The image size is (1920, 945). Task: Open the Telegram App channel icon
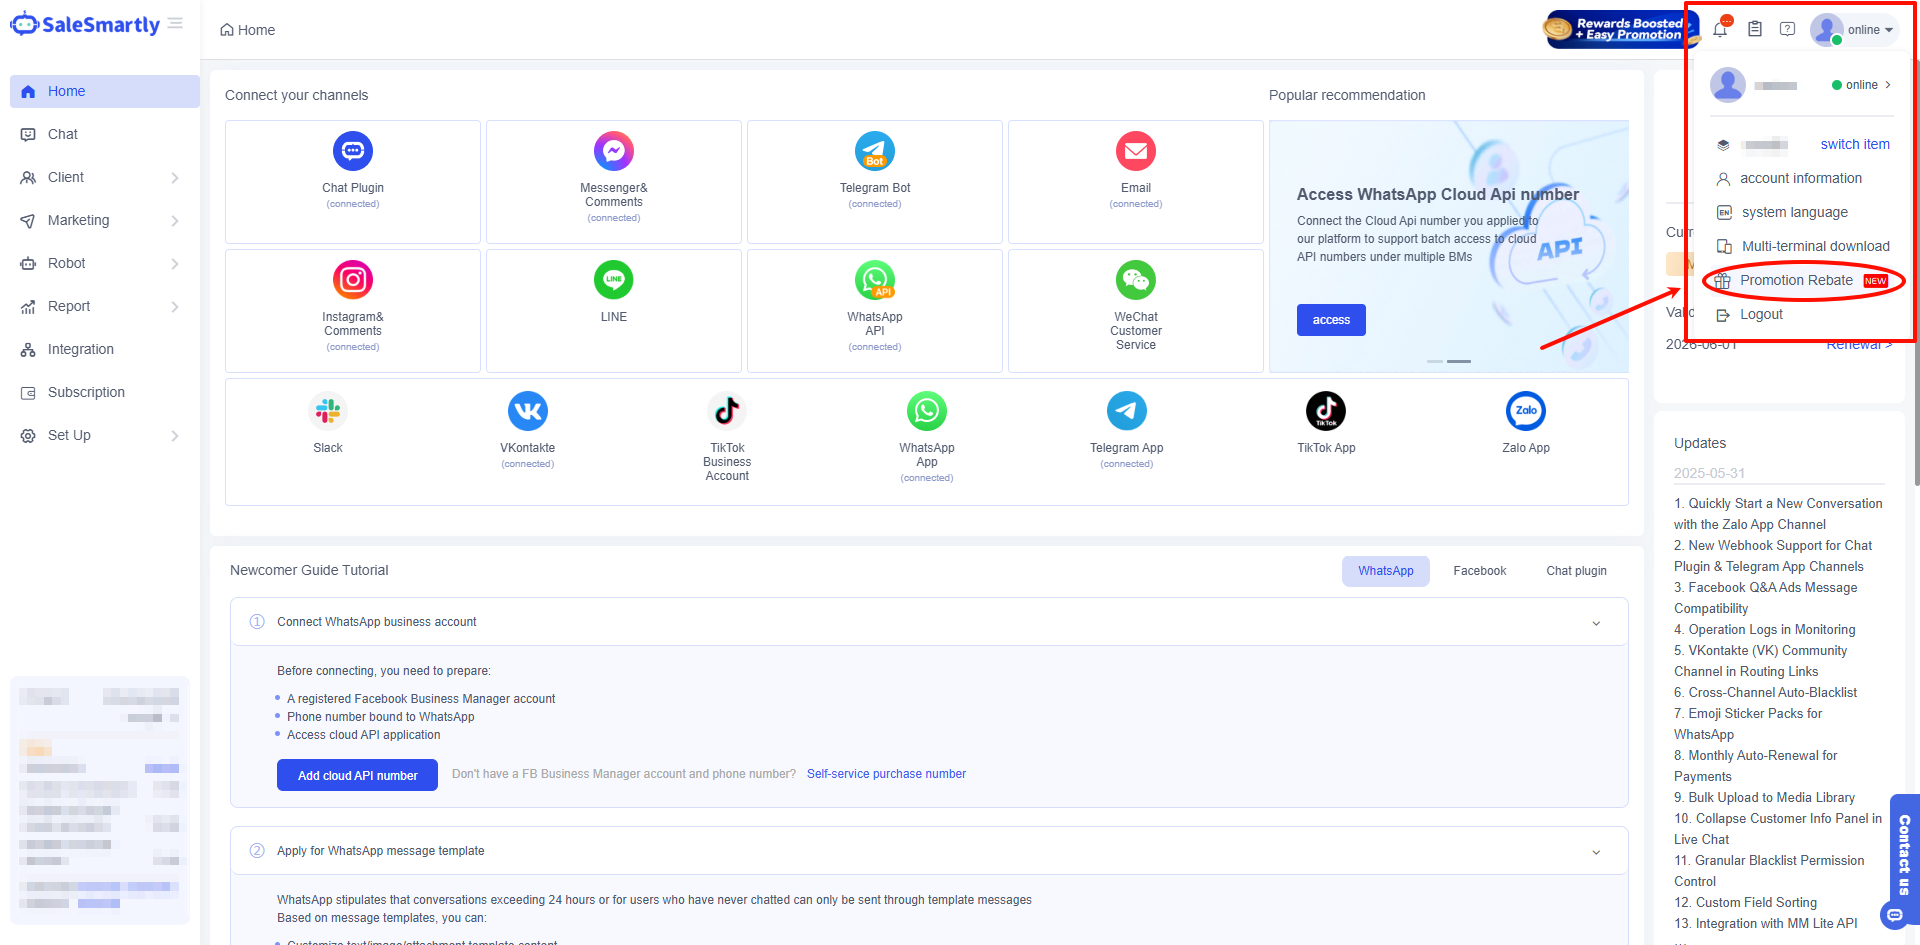[x=1127, y=411]
